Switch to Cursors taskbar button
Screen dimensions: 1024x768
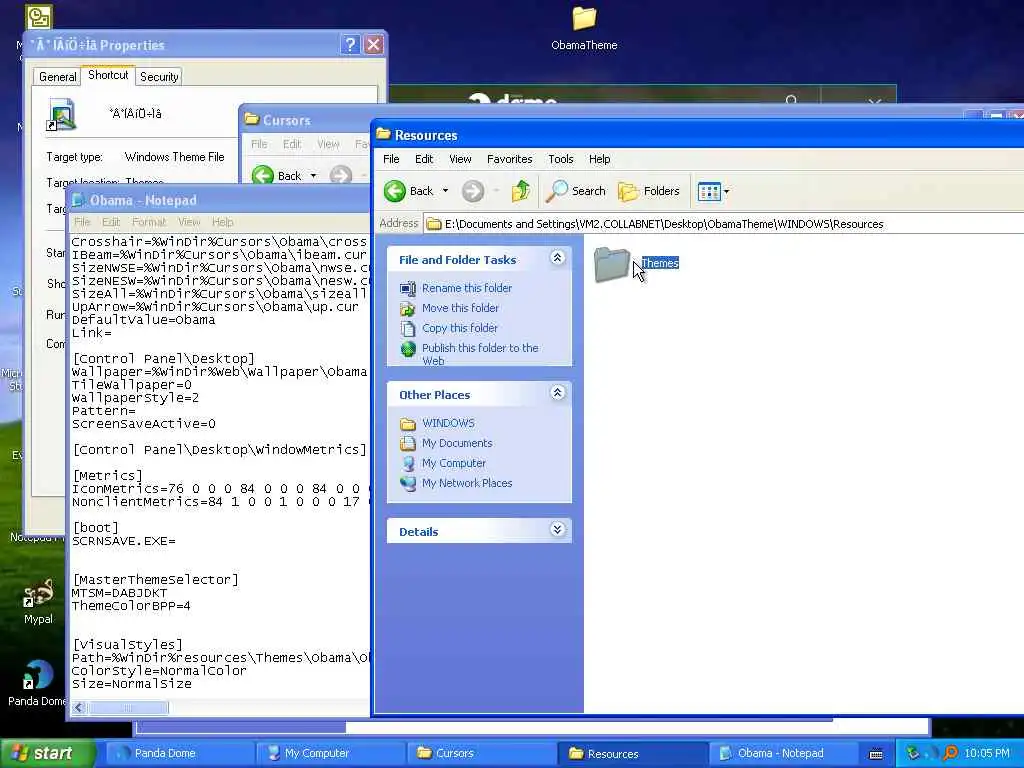click(480, 753)
